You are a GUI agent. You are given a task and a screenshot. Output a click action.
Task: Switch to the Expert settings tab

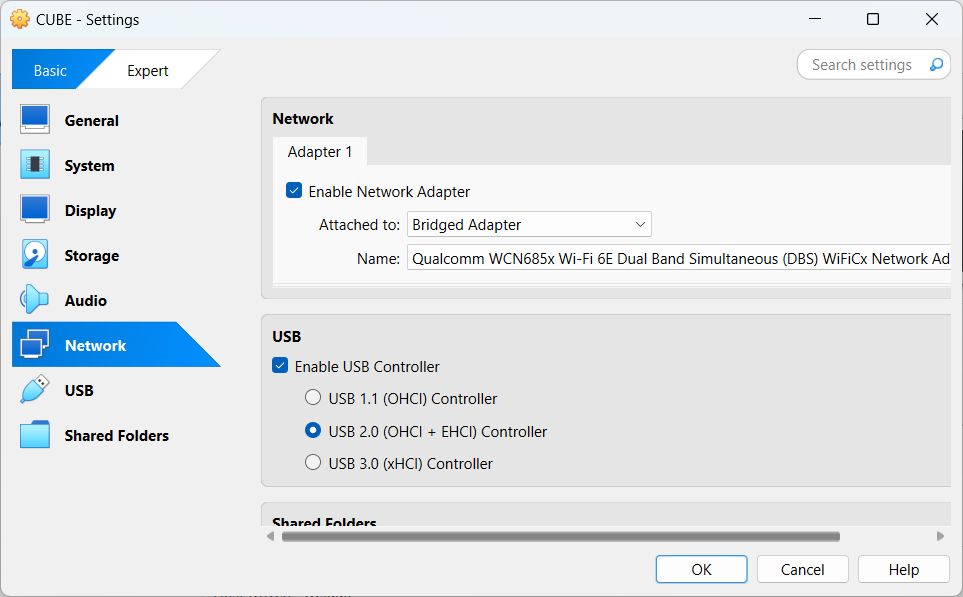[148, 71]
